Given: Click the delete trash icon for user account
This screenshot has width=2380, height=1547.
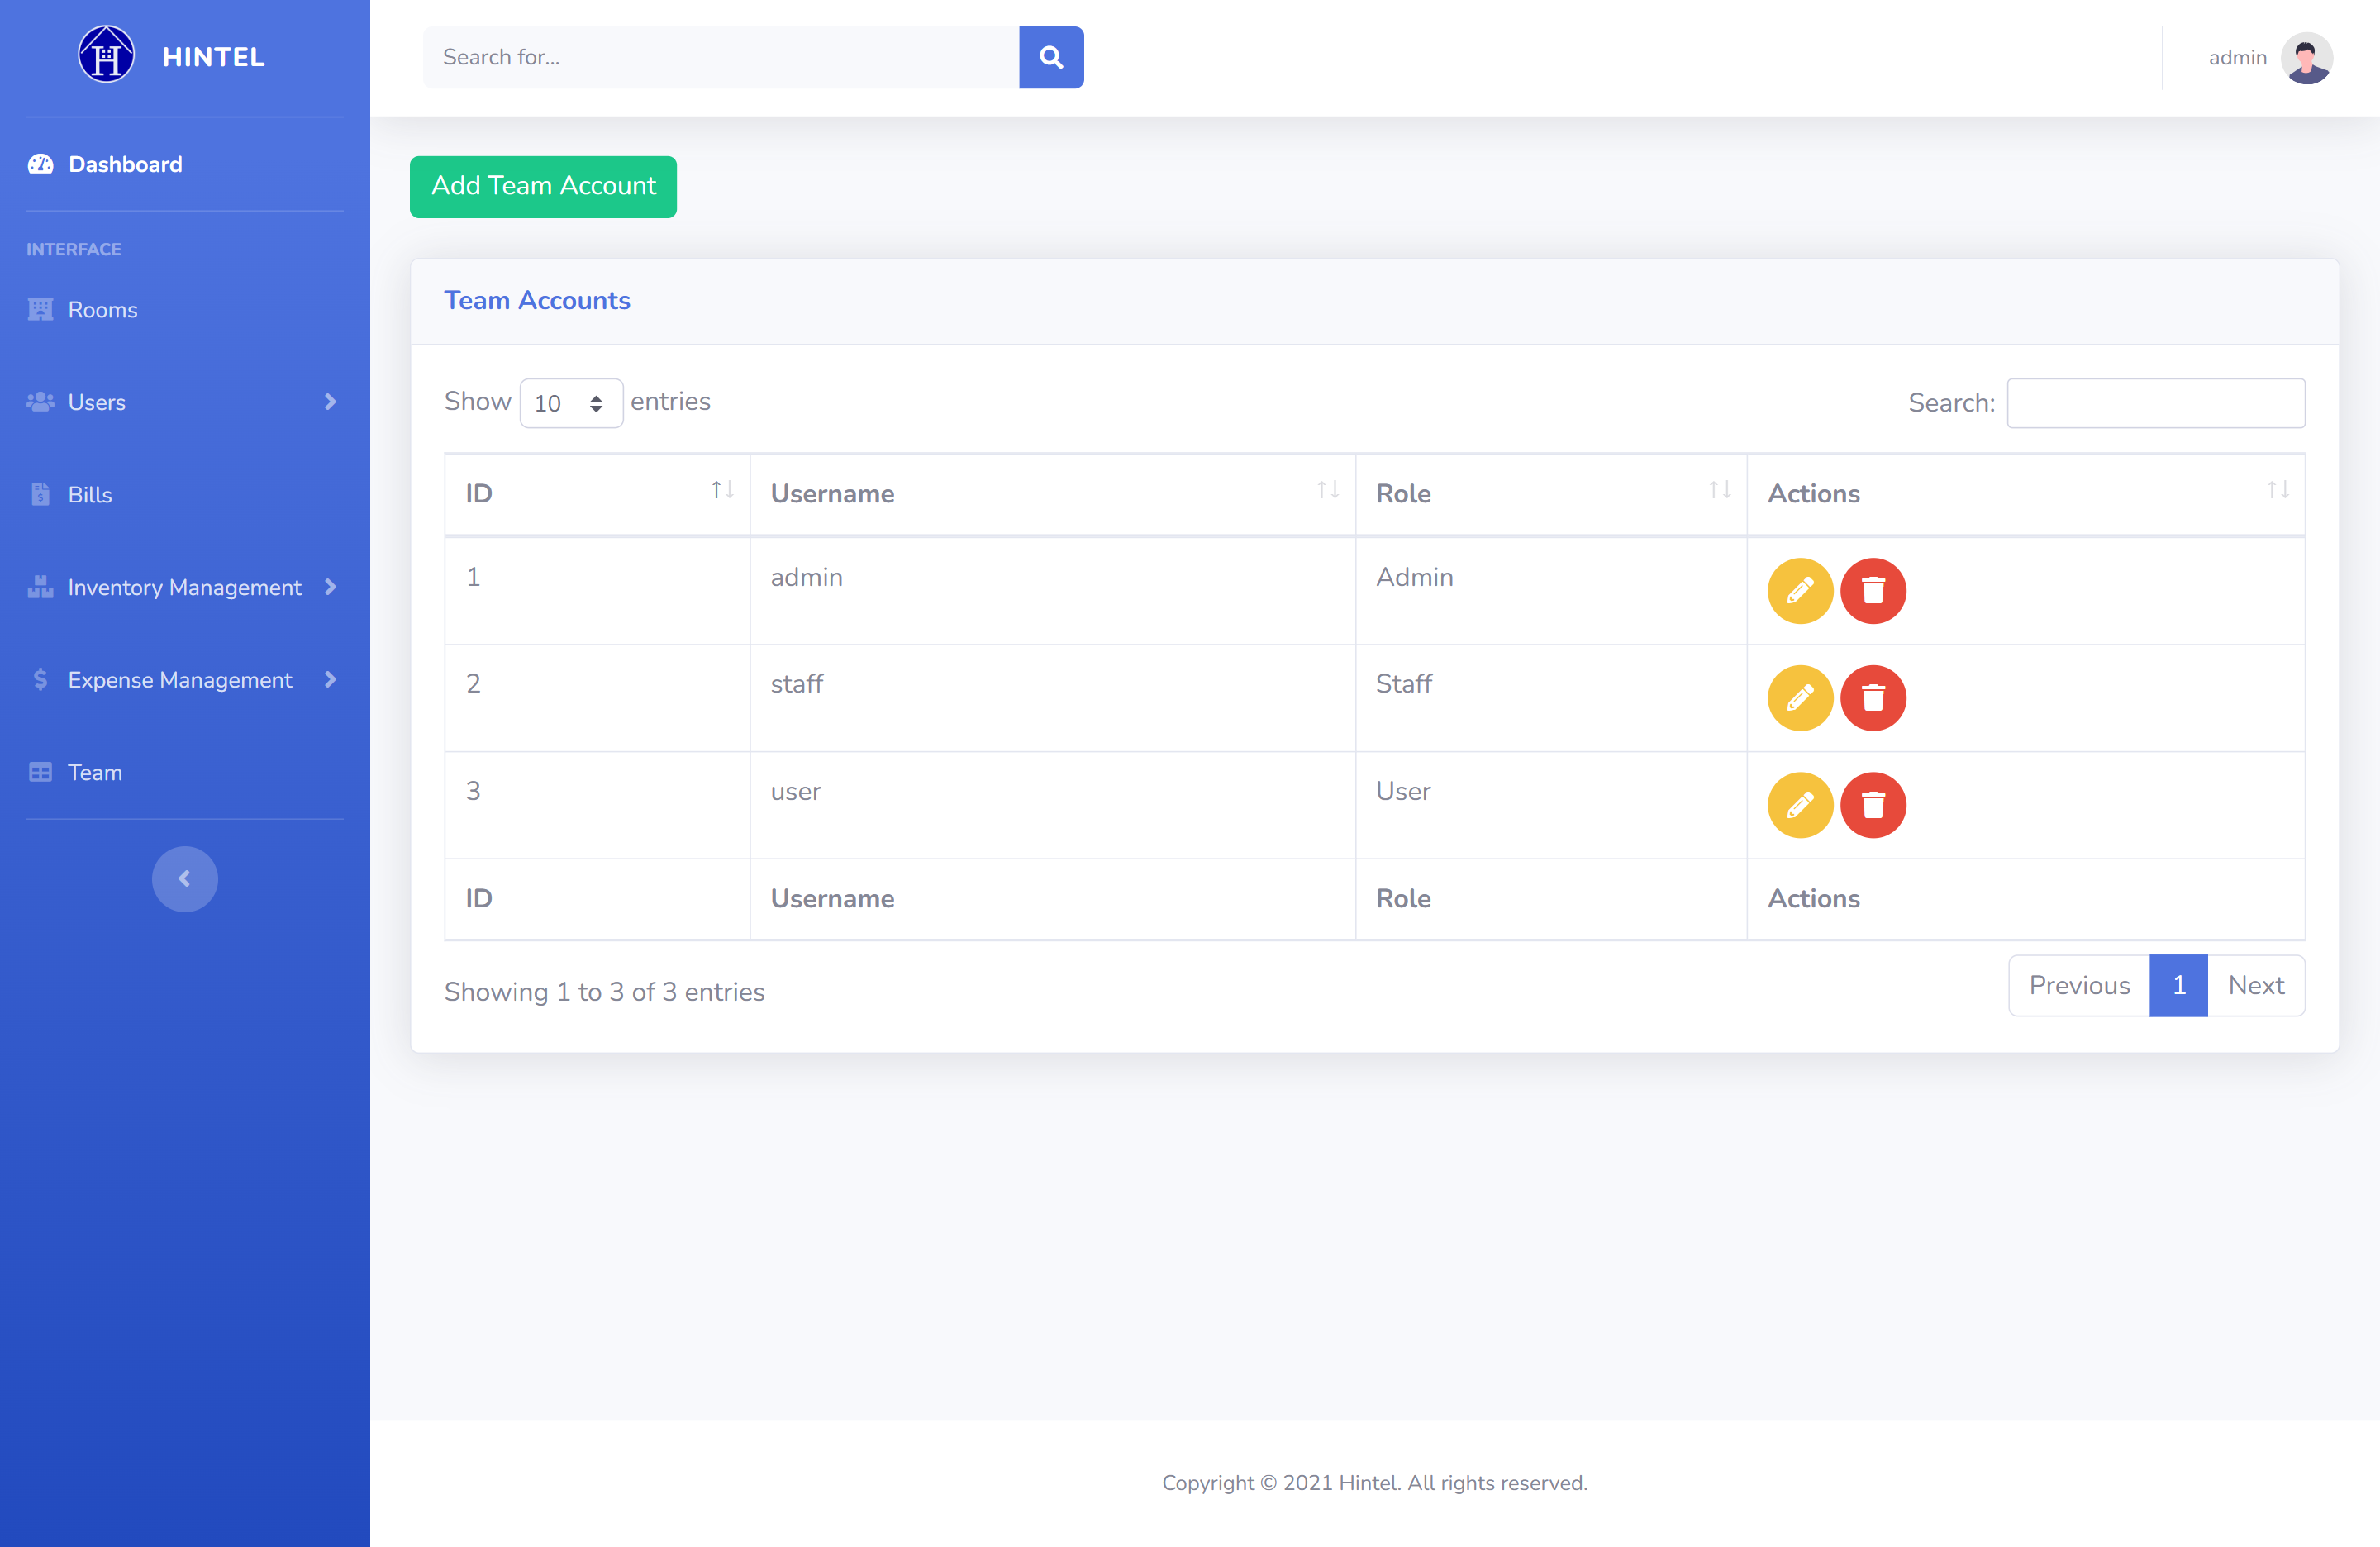Looking at the screenshot, I should pos(1874,805).
